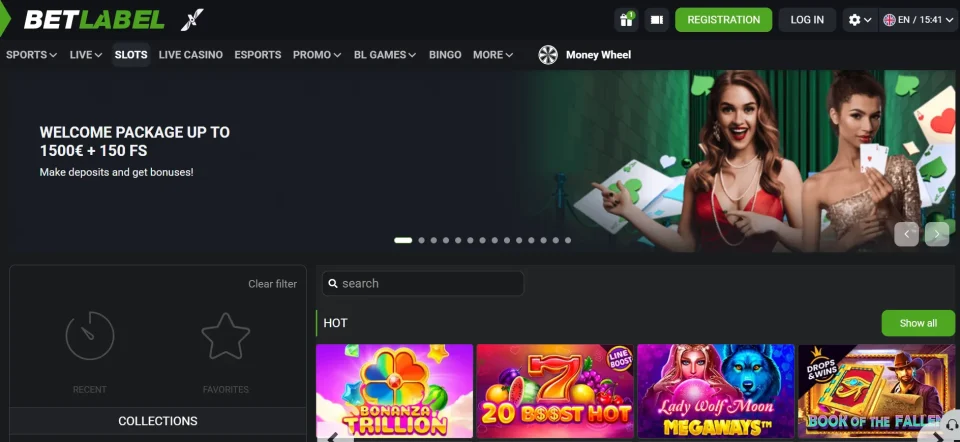This screenshot has width=960, height=442.
Task: Open Book of the Fallen thumbnail
Action: pyautogui.click(x=876, y=392)
